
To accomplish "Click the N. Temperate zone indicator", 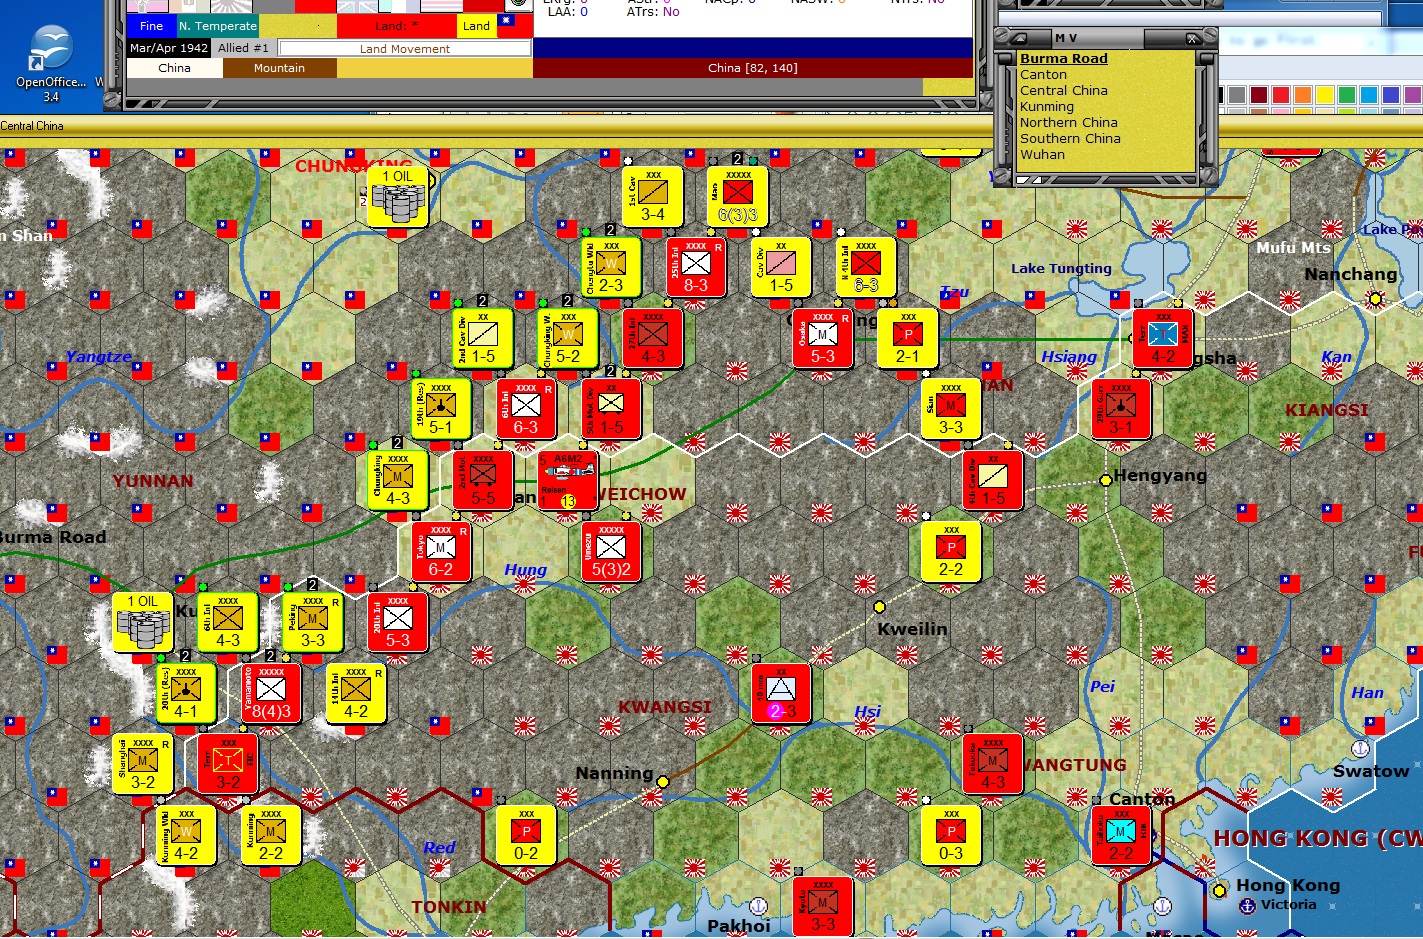I will 218,26.
